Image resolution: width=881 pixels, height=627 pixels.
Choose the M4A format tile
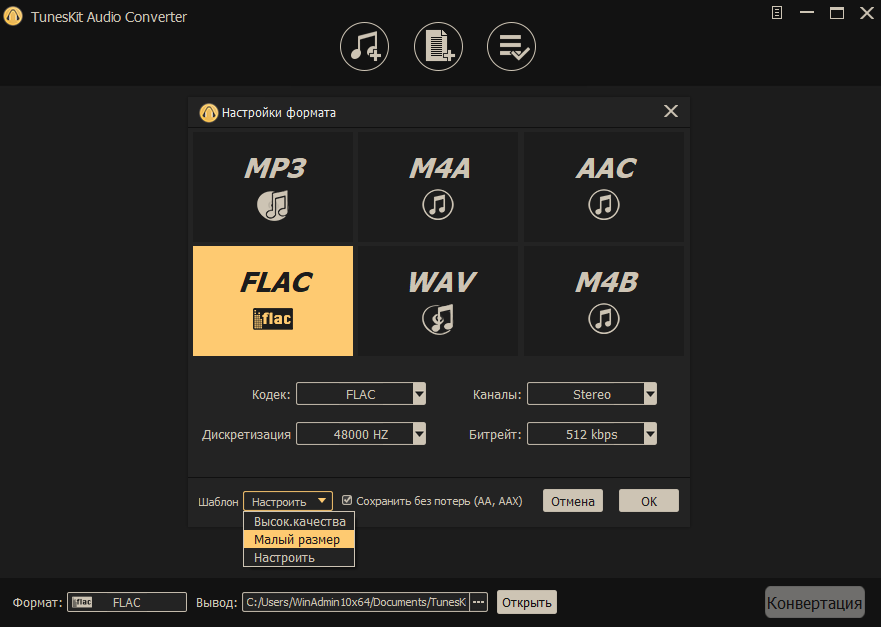(438, 187)
